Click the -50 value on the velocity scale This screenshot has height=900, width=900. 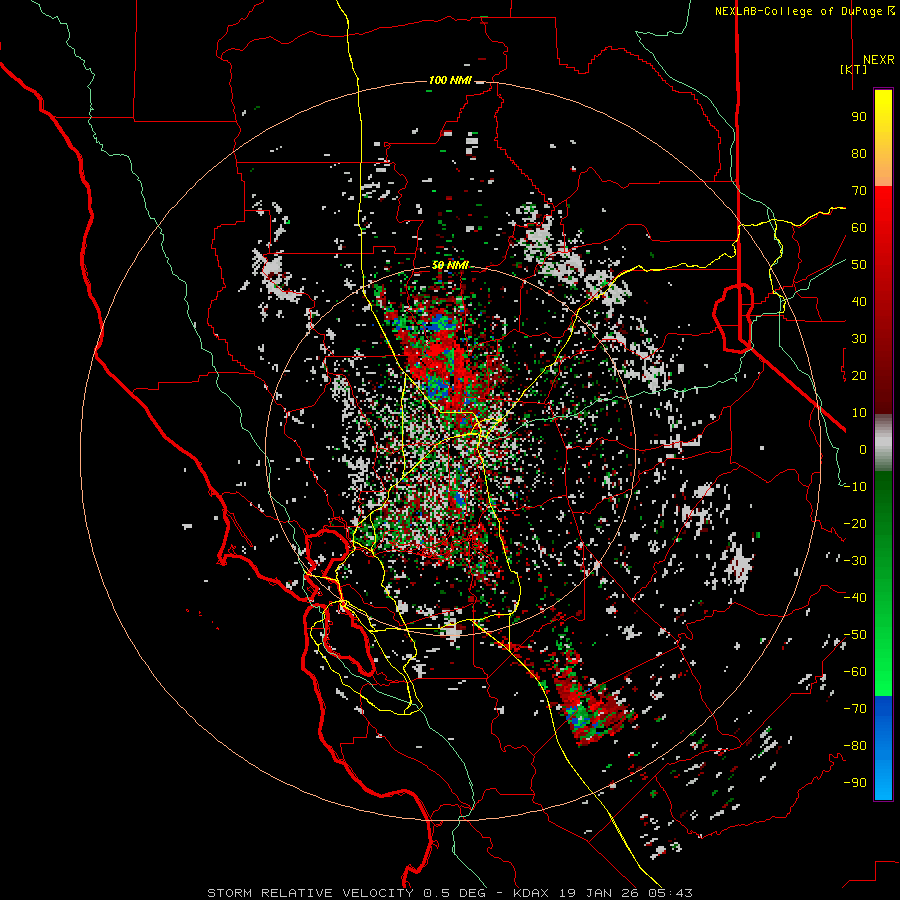[855, 635]
